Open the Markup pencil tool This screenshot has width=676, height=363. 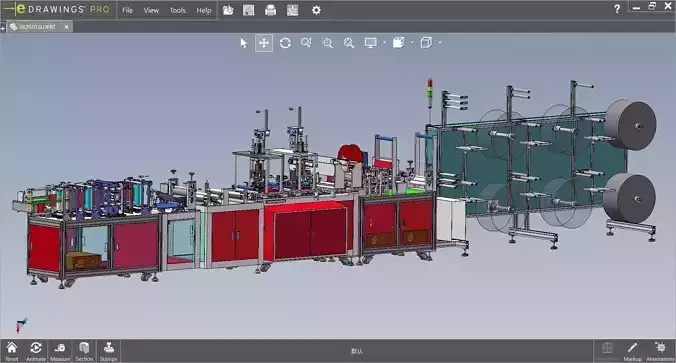pyautogui.click(x=632, y=351)
